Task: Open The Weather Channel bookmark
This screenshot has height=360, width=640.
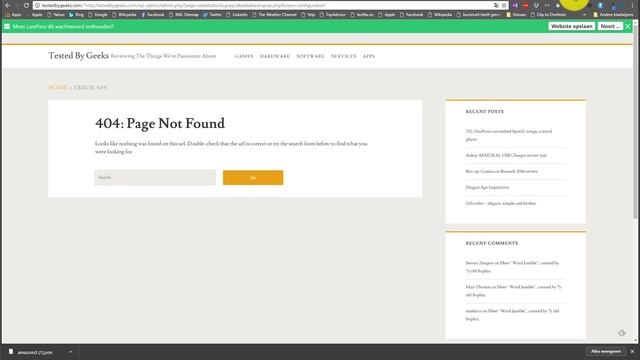Action: pyautogui.click(x=274, y=15)
